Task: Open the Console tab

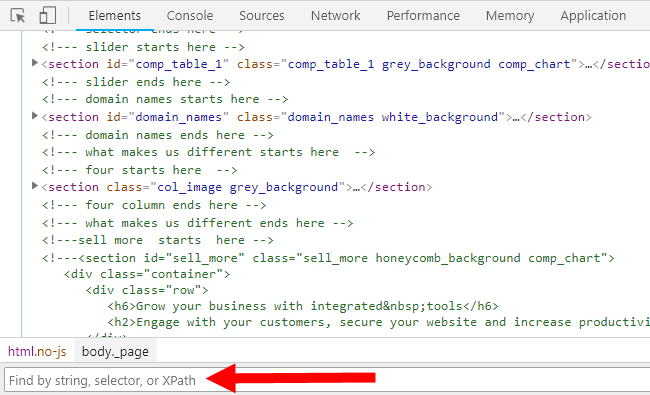Action: click(190, 16)
